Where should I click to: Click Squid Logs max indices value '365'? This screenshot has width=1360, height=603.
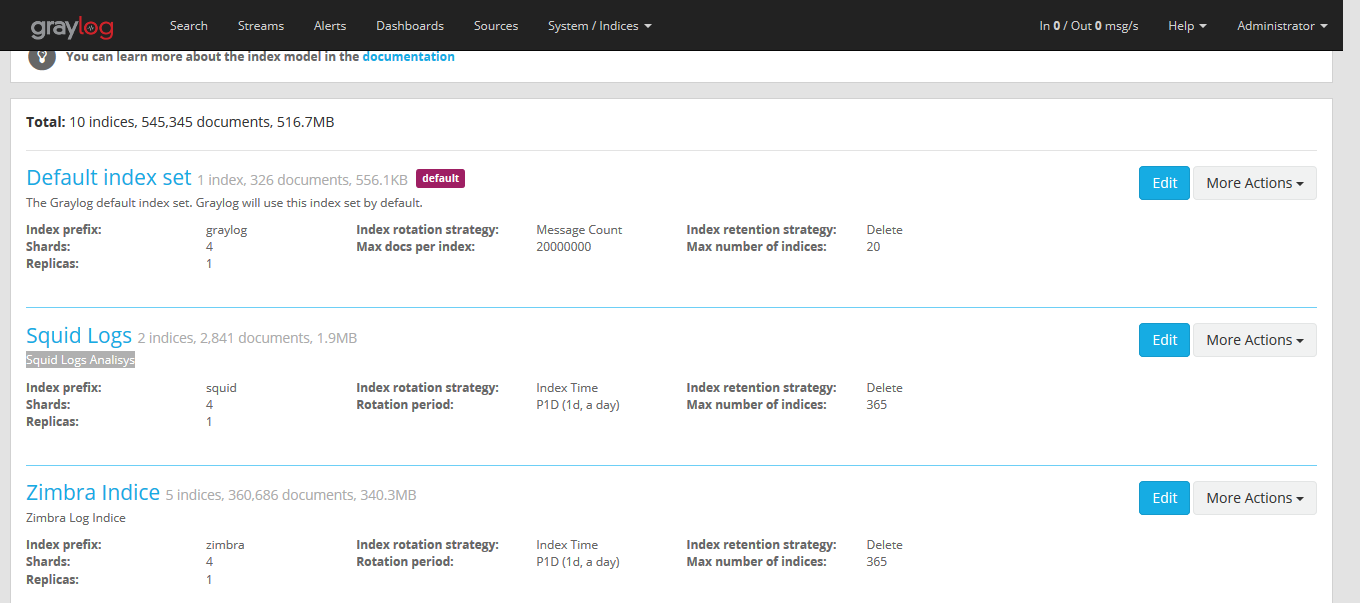876,405
